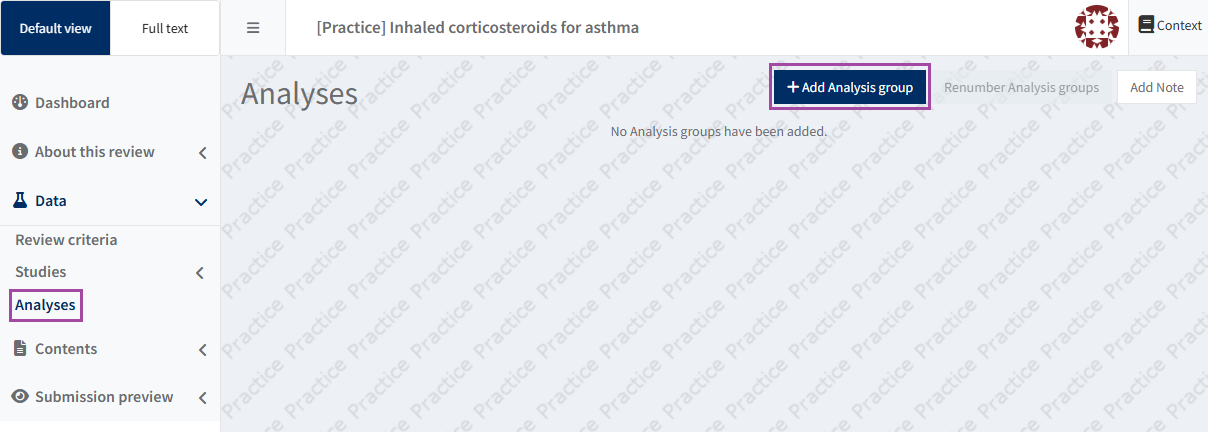Click the Submission preview eye icon
The height and width of the screenshot is (432, 1208).
coord(19,397)
